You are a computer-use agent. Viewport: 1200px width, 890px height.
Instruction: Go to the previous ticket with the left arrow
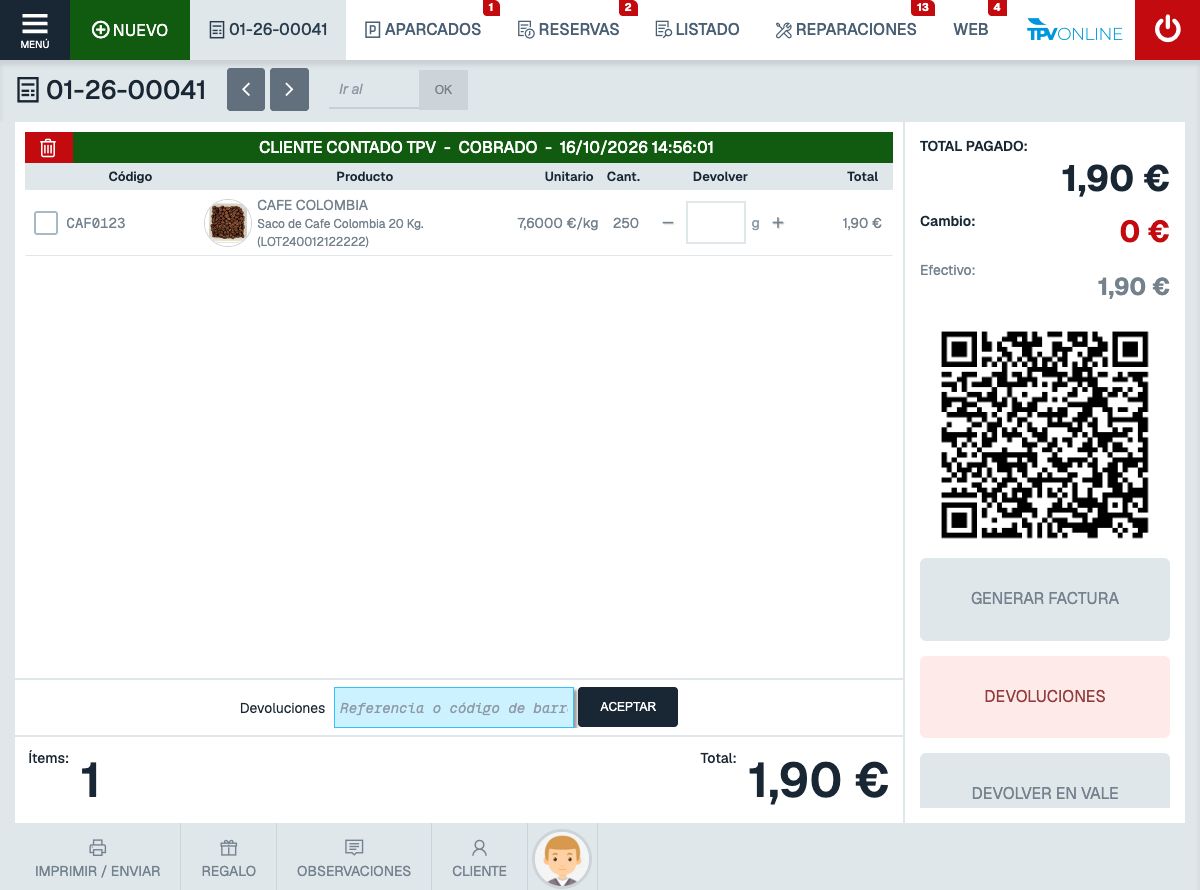click(246, 89)
